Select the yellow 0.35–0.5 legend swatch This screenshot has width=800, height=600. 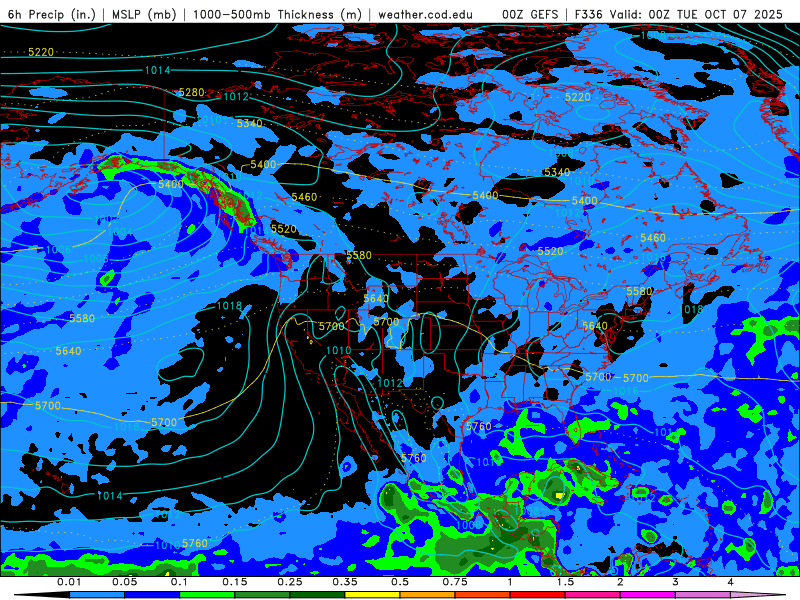point(372,595)
